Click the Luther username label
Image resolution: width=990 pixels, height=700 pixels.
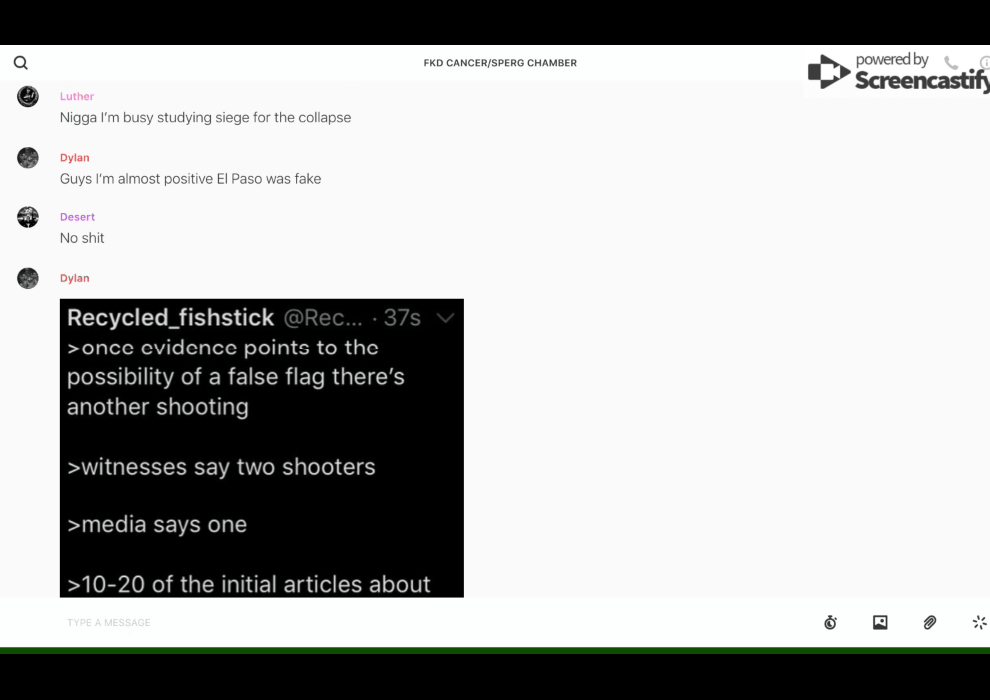(77, 97)
